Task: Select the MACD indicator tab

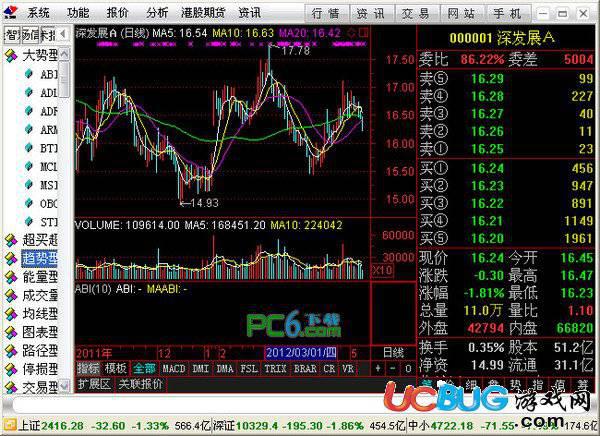Action: [174, 369]
